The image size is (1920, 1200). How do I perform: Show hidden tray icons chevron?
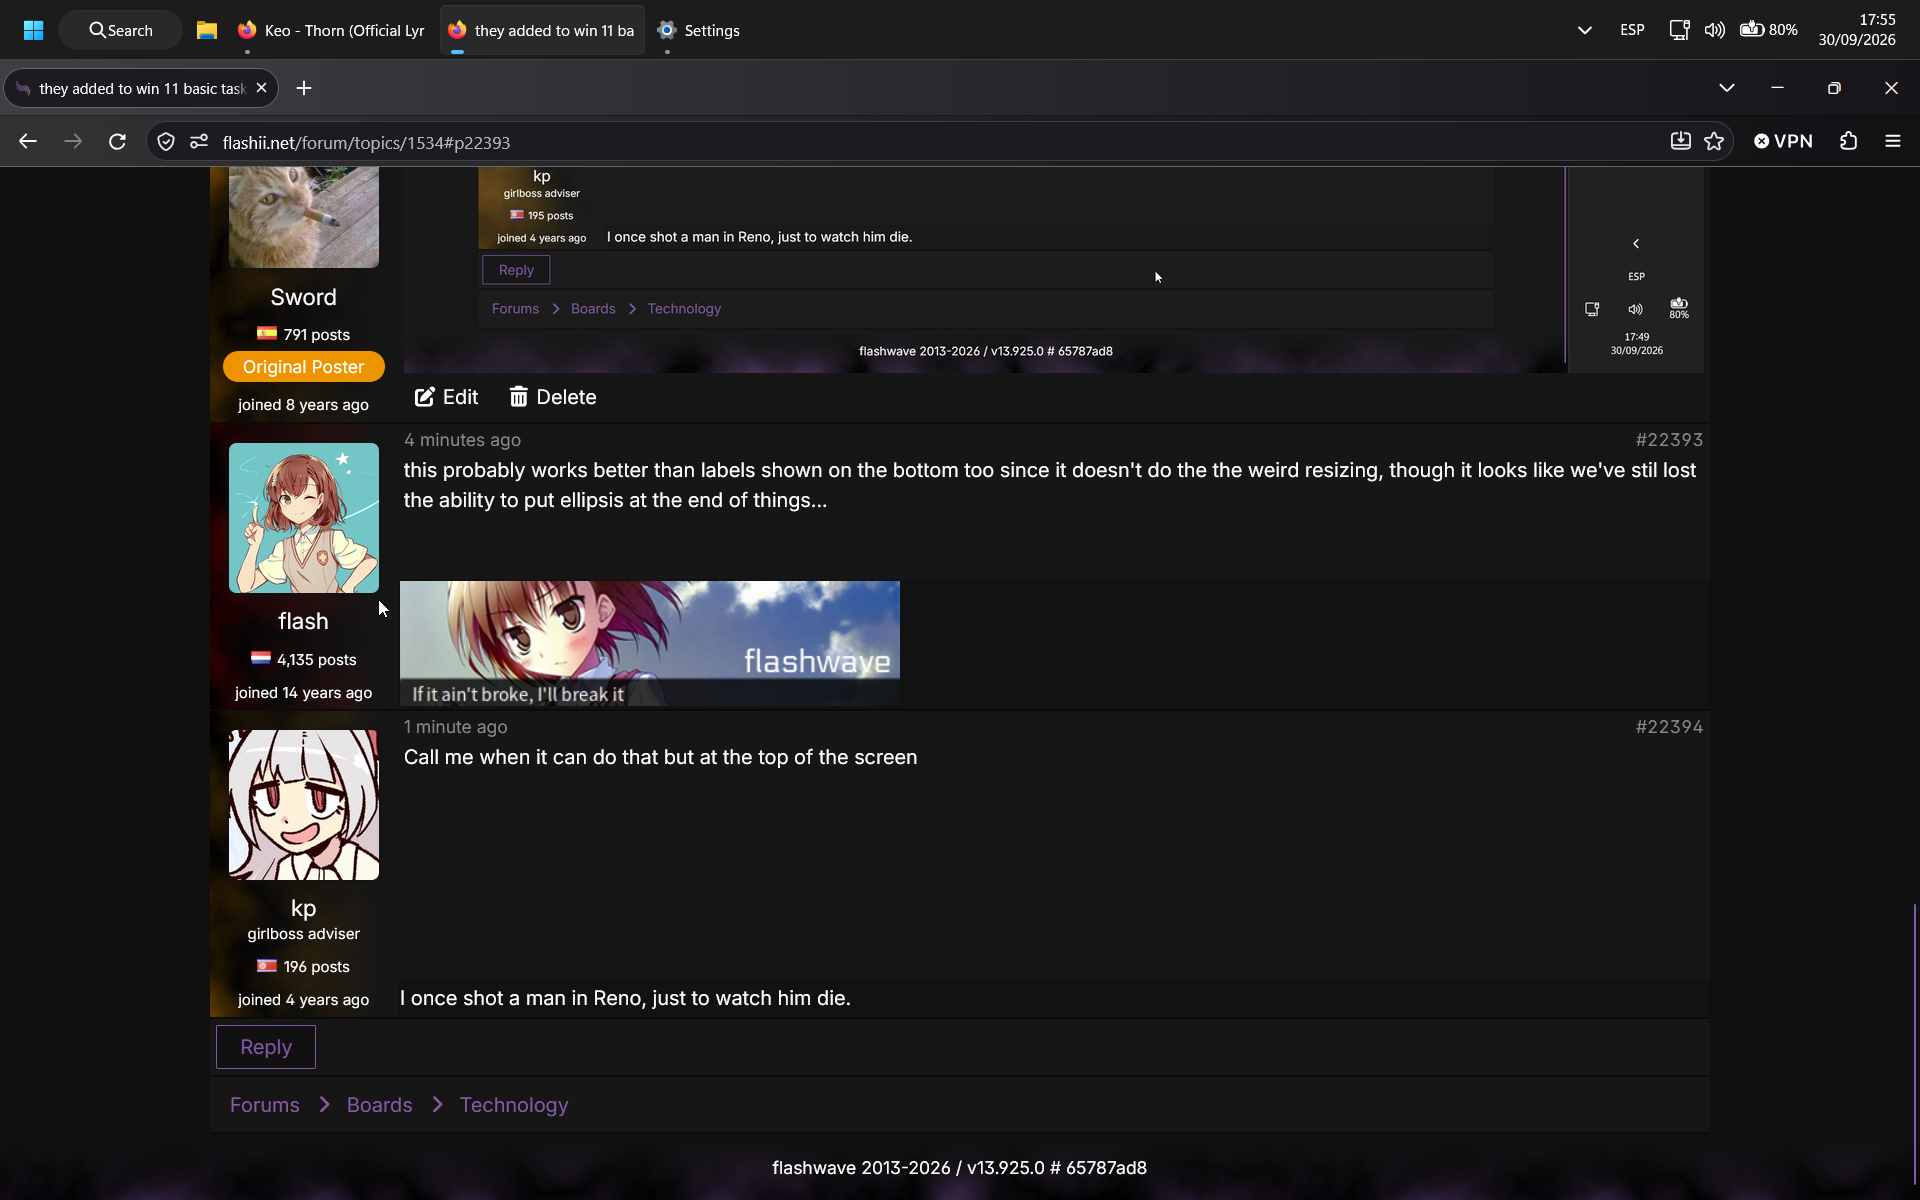click(x=1584, y=30)
